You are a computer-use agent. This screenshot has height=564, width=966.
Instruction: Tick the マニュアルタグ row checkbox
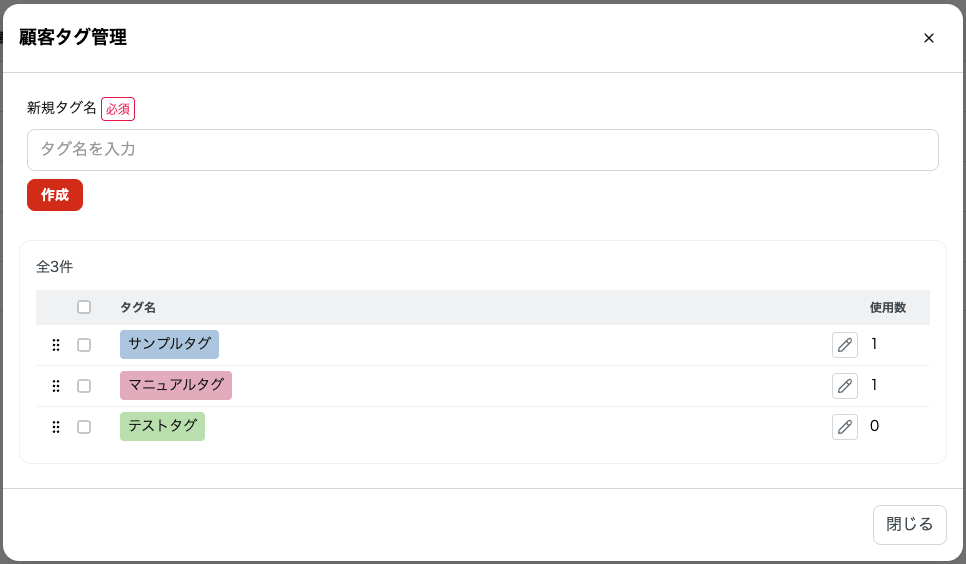tap(84, 386)
